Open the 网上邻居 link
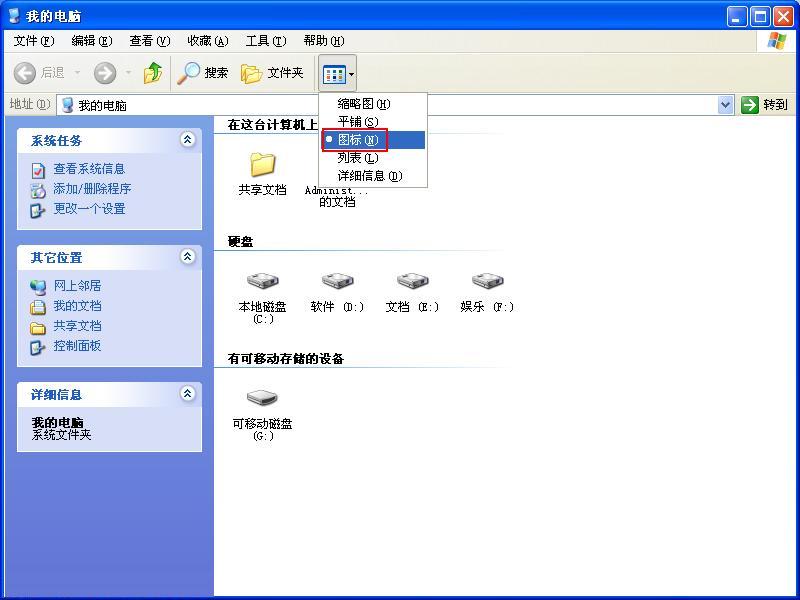This screenshot has height=600, width=800. (78, 286)
